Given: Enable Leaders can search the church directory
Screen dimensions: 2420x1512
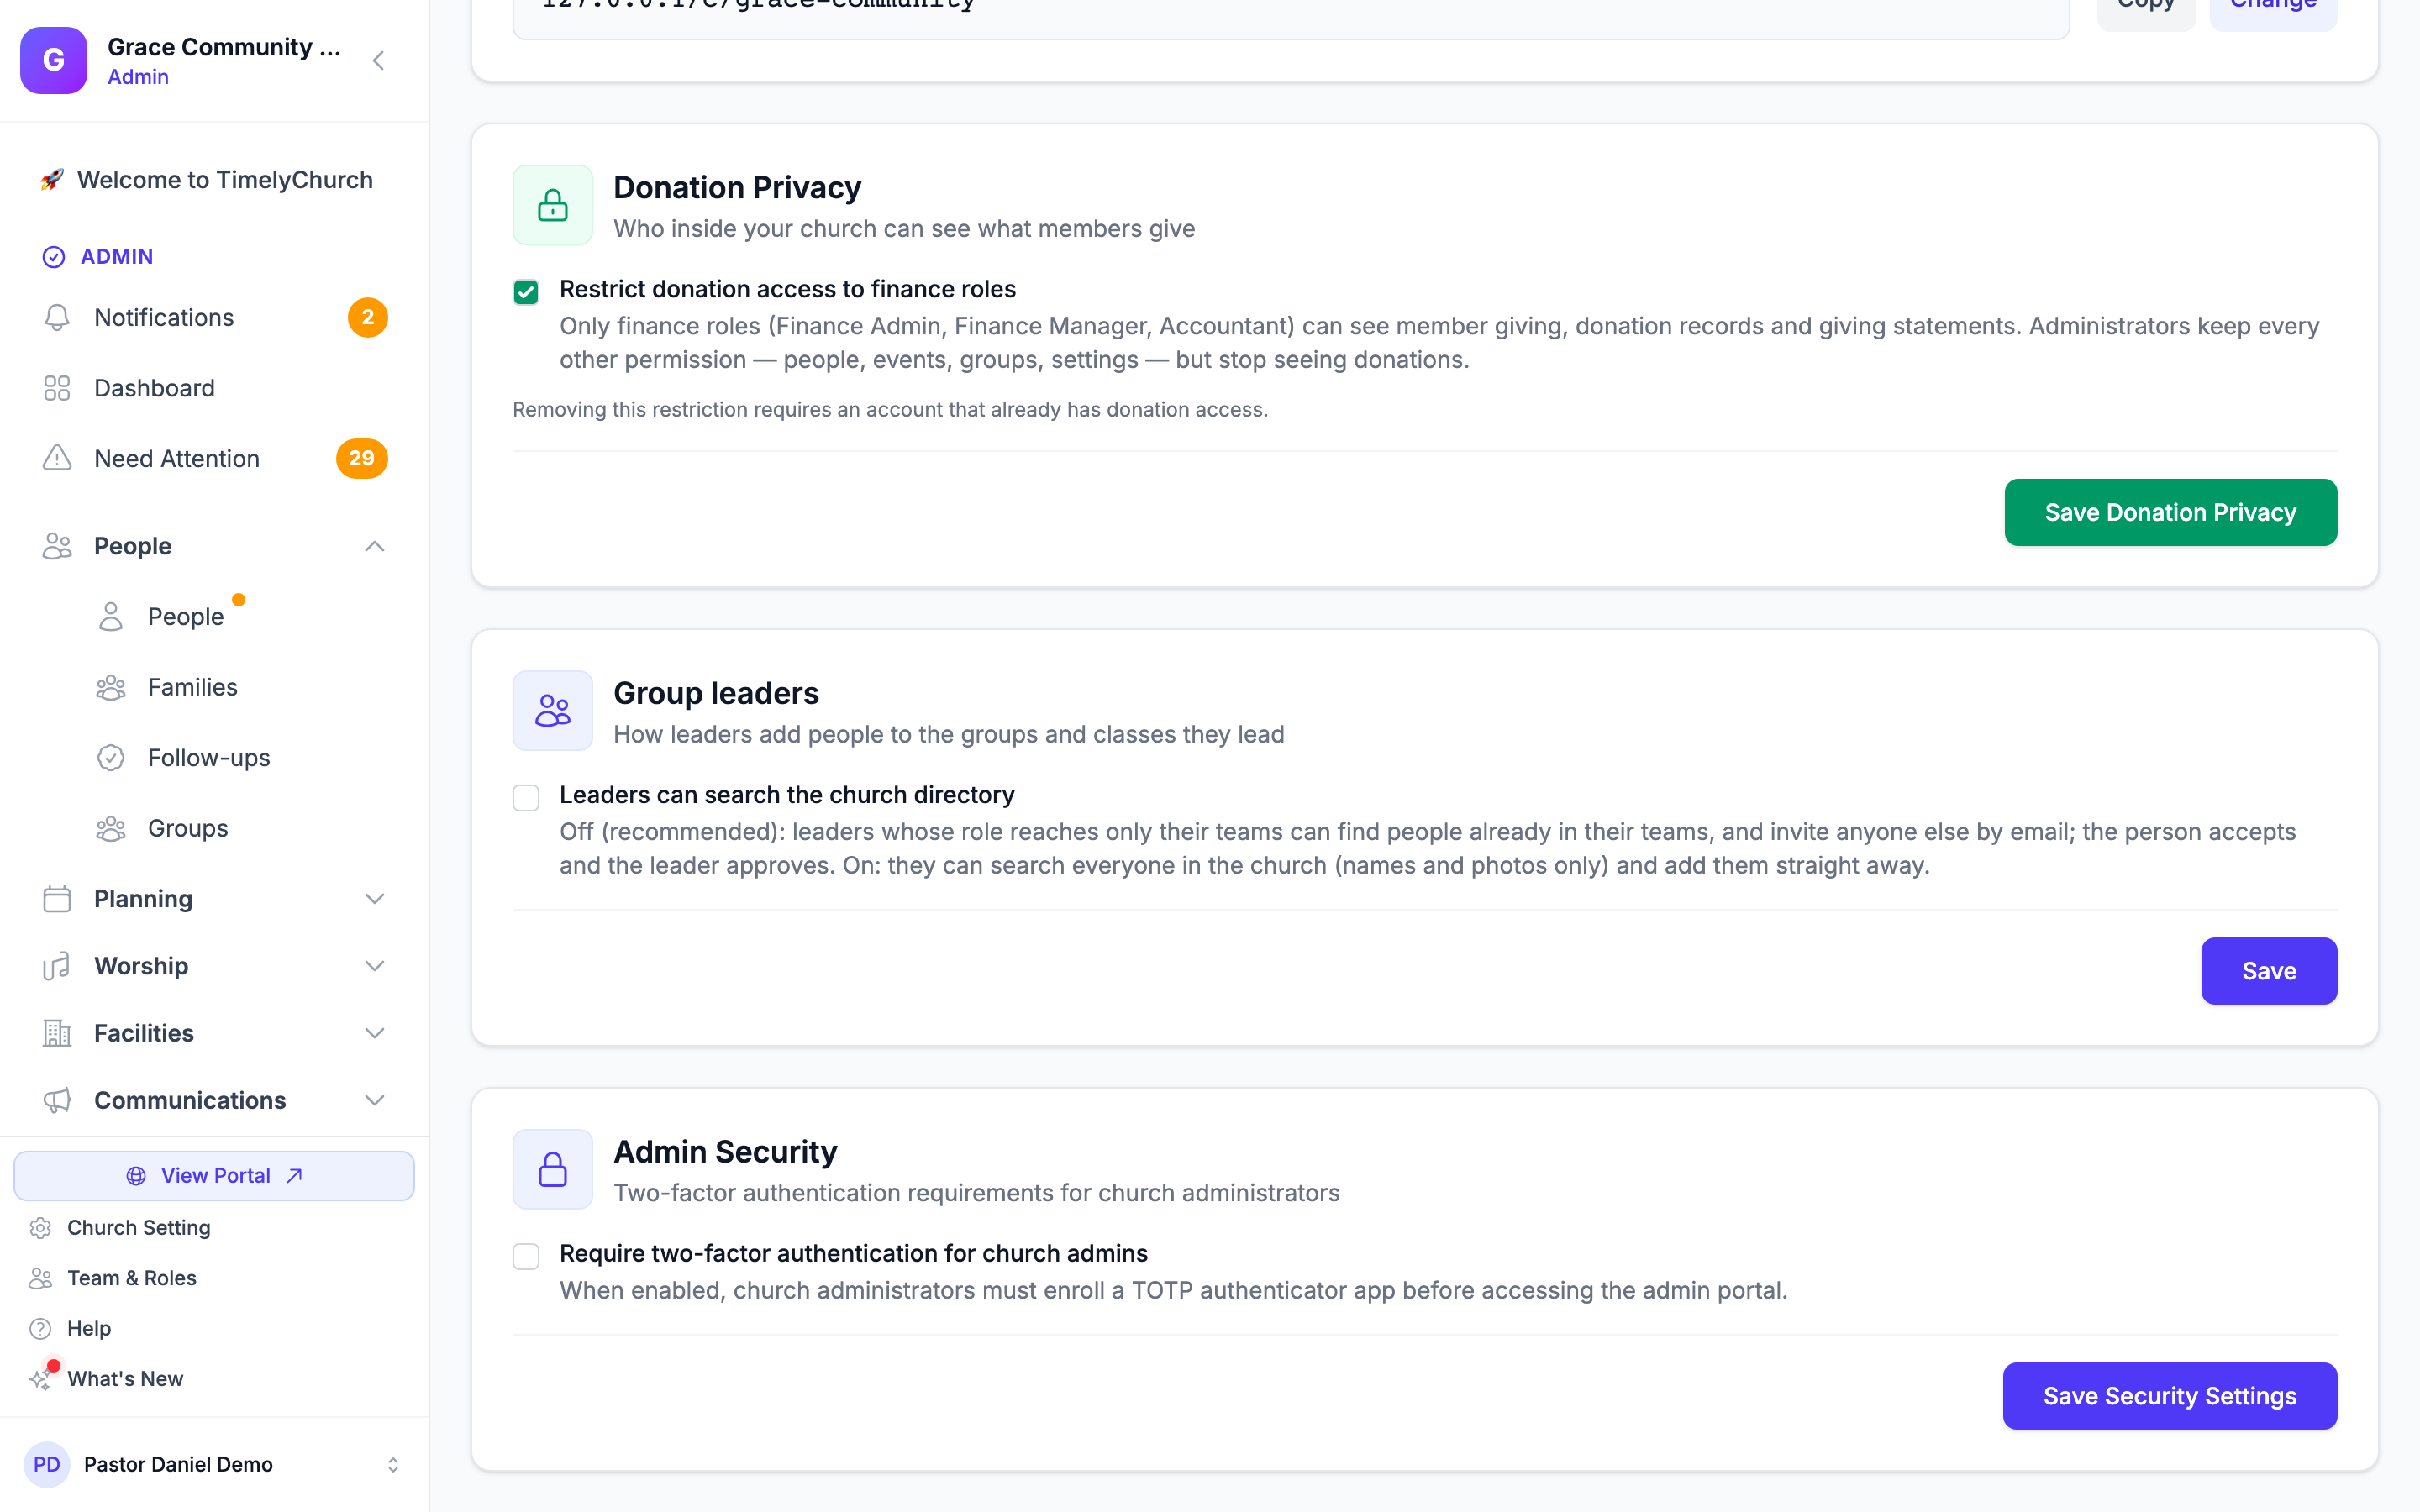Looking at the screenshot, I should [x=526, y=798].
